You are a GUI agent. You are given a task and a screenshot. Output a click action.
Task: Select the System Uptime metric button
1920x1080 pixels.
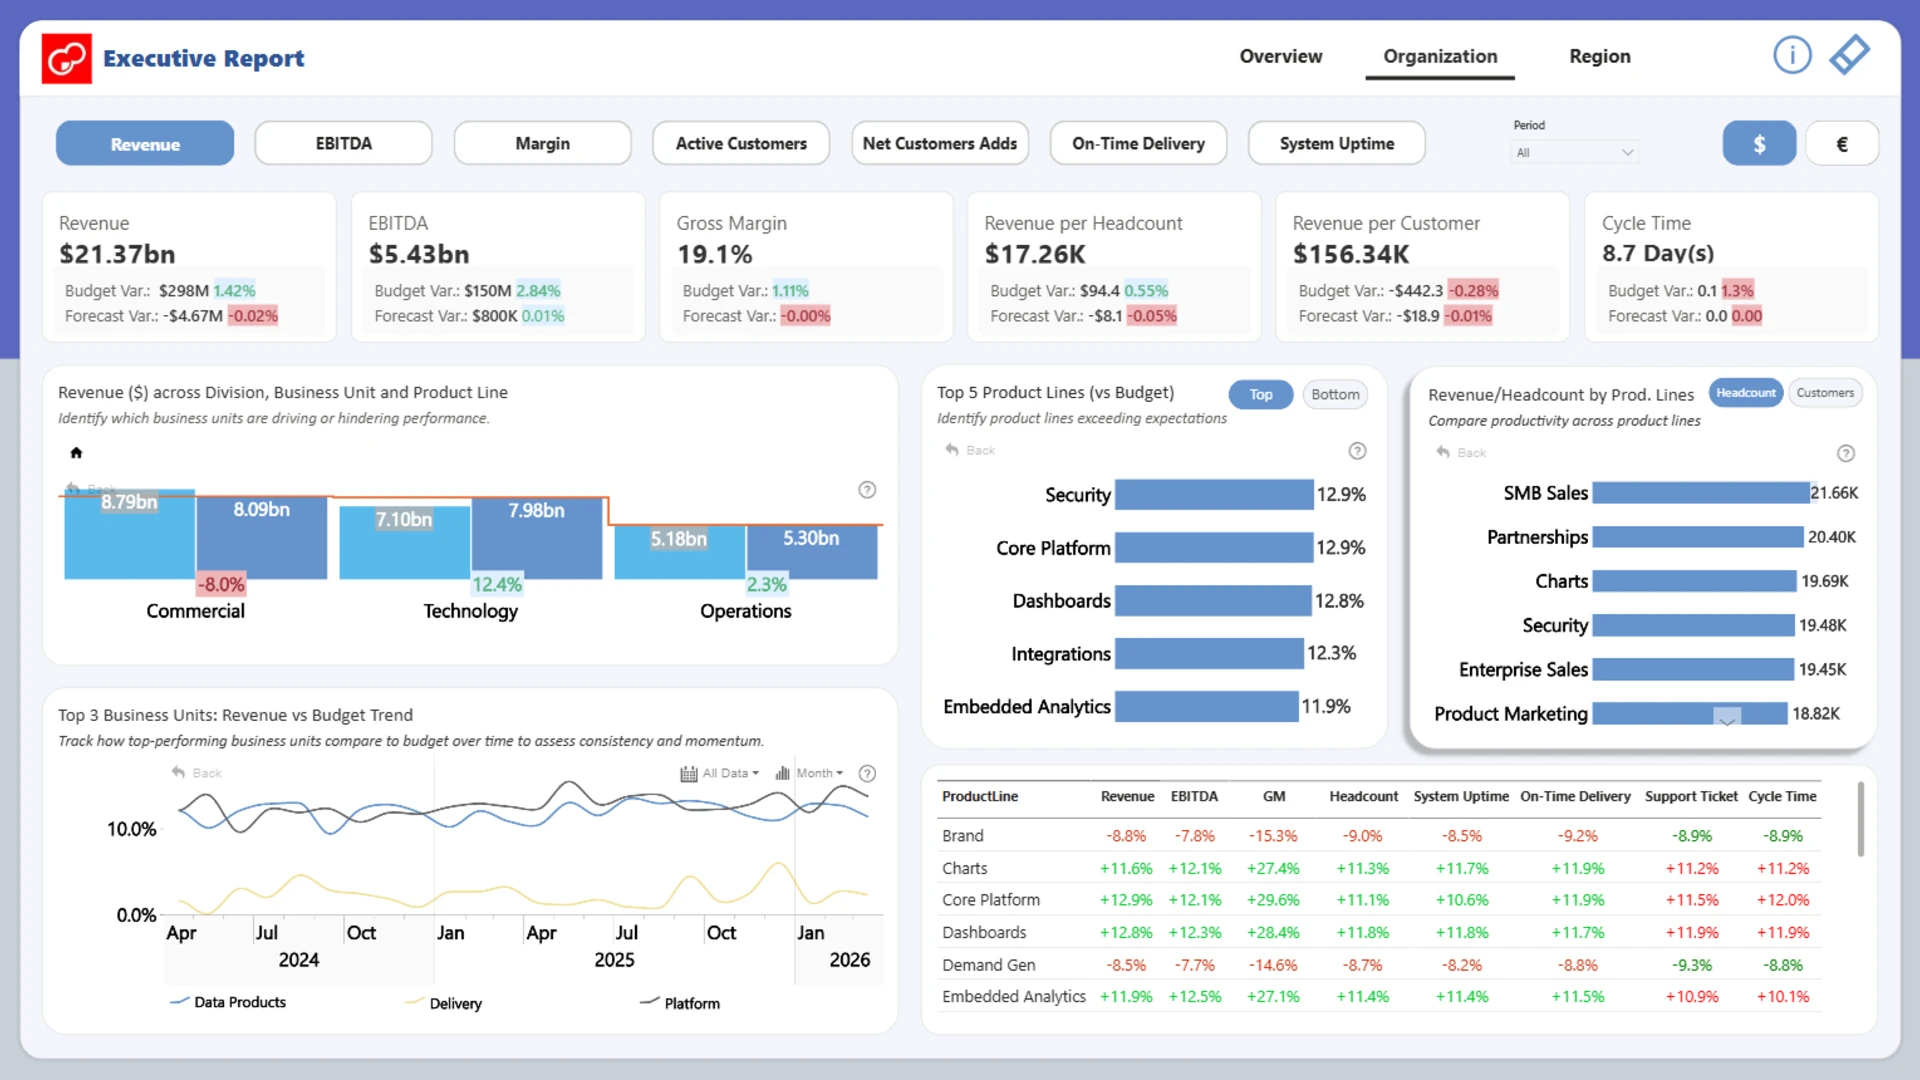[1336, 144]
